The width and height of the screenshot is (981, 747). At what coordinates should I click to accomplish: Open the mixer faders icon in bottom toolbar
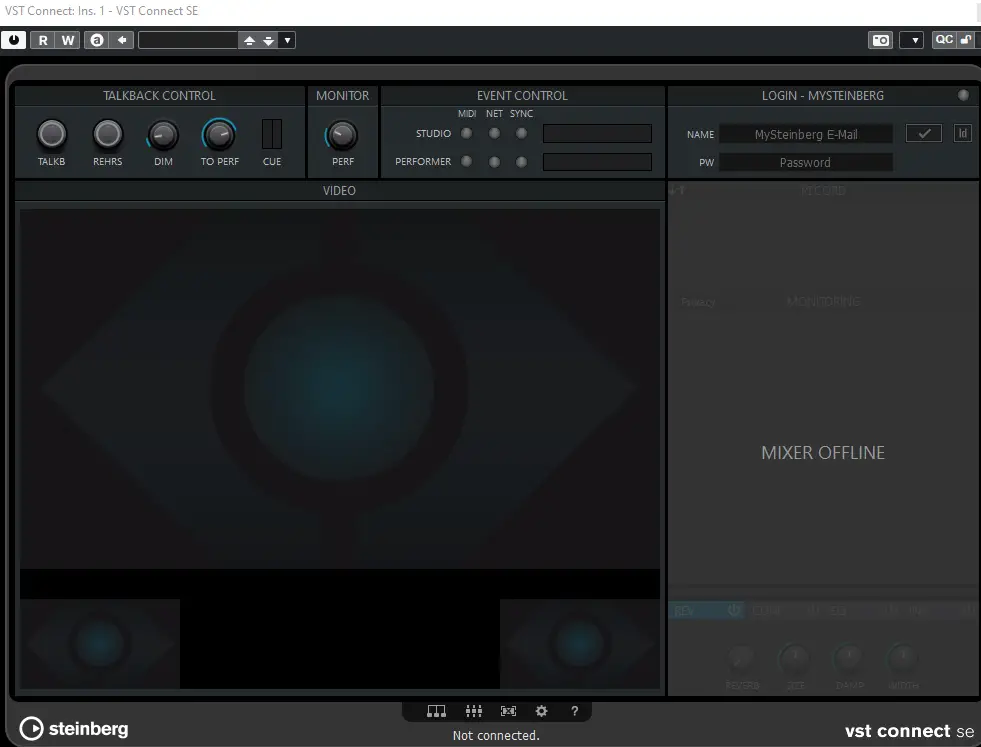click(473, 711)
